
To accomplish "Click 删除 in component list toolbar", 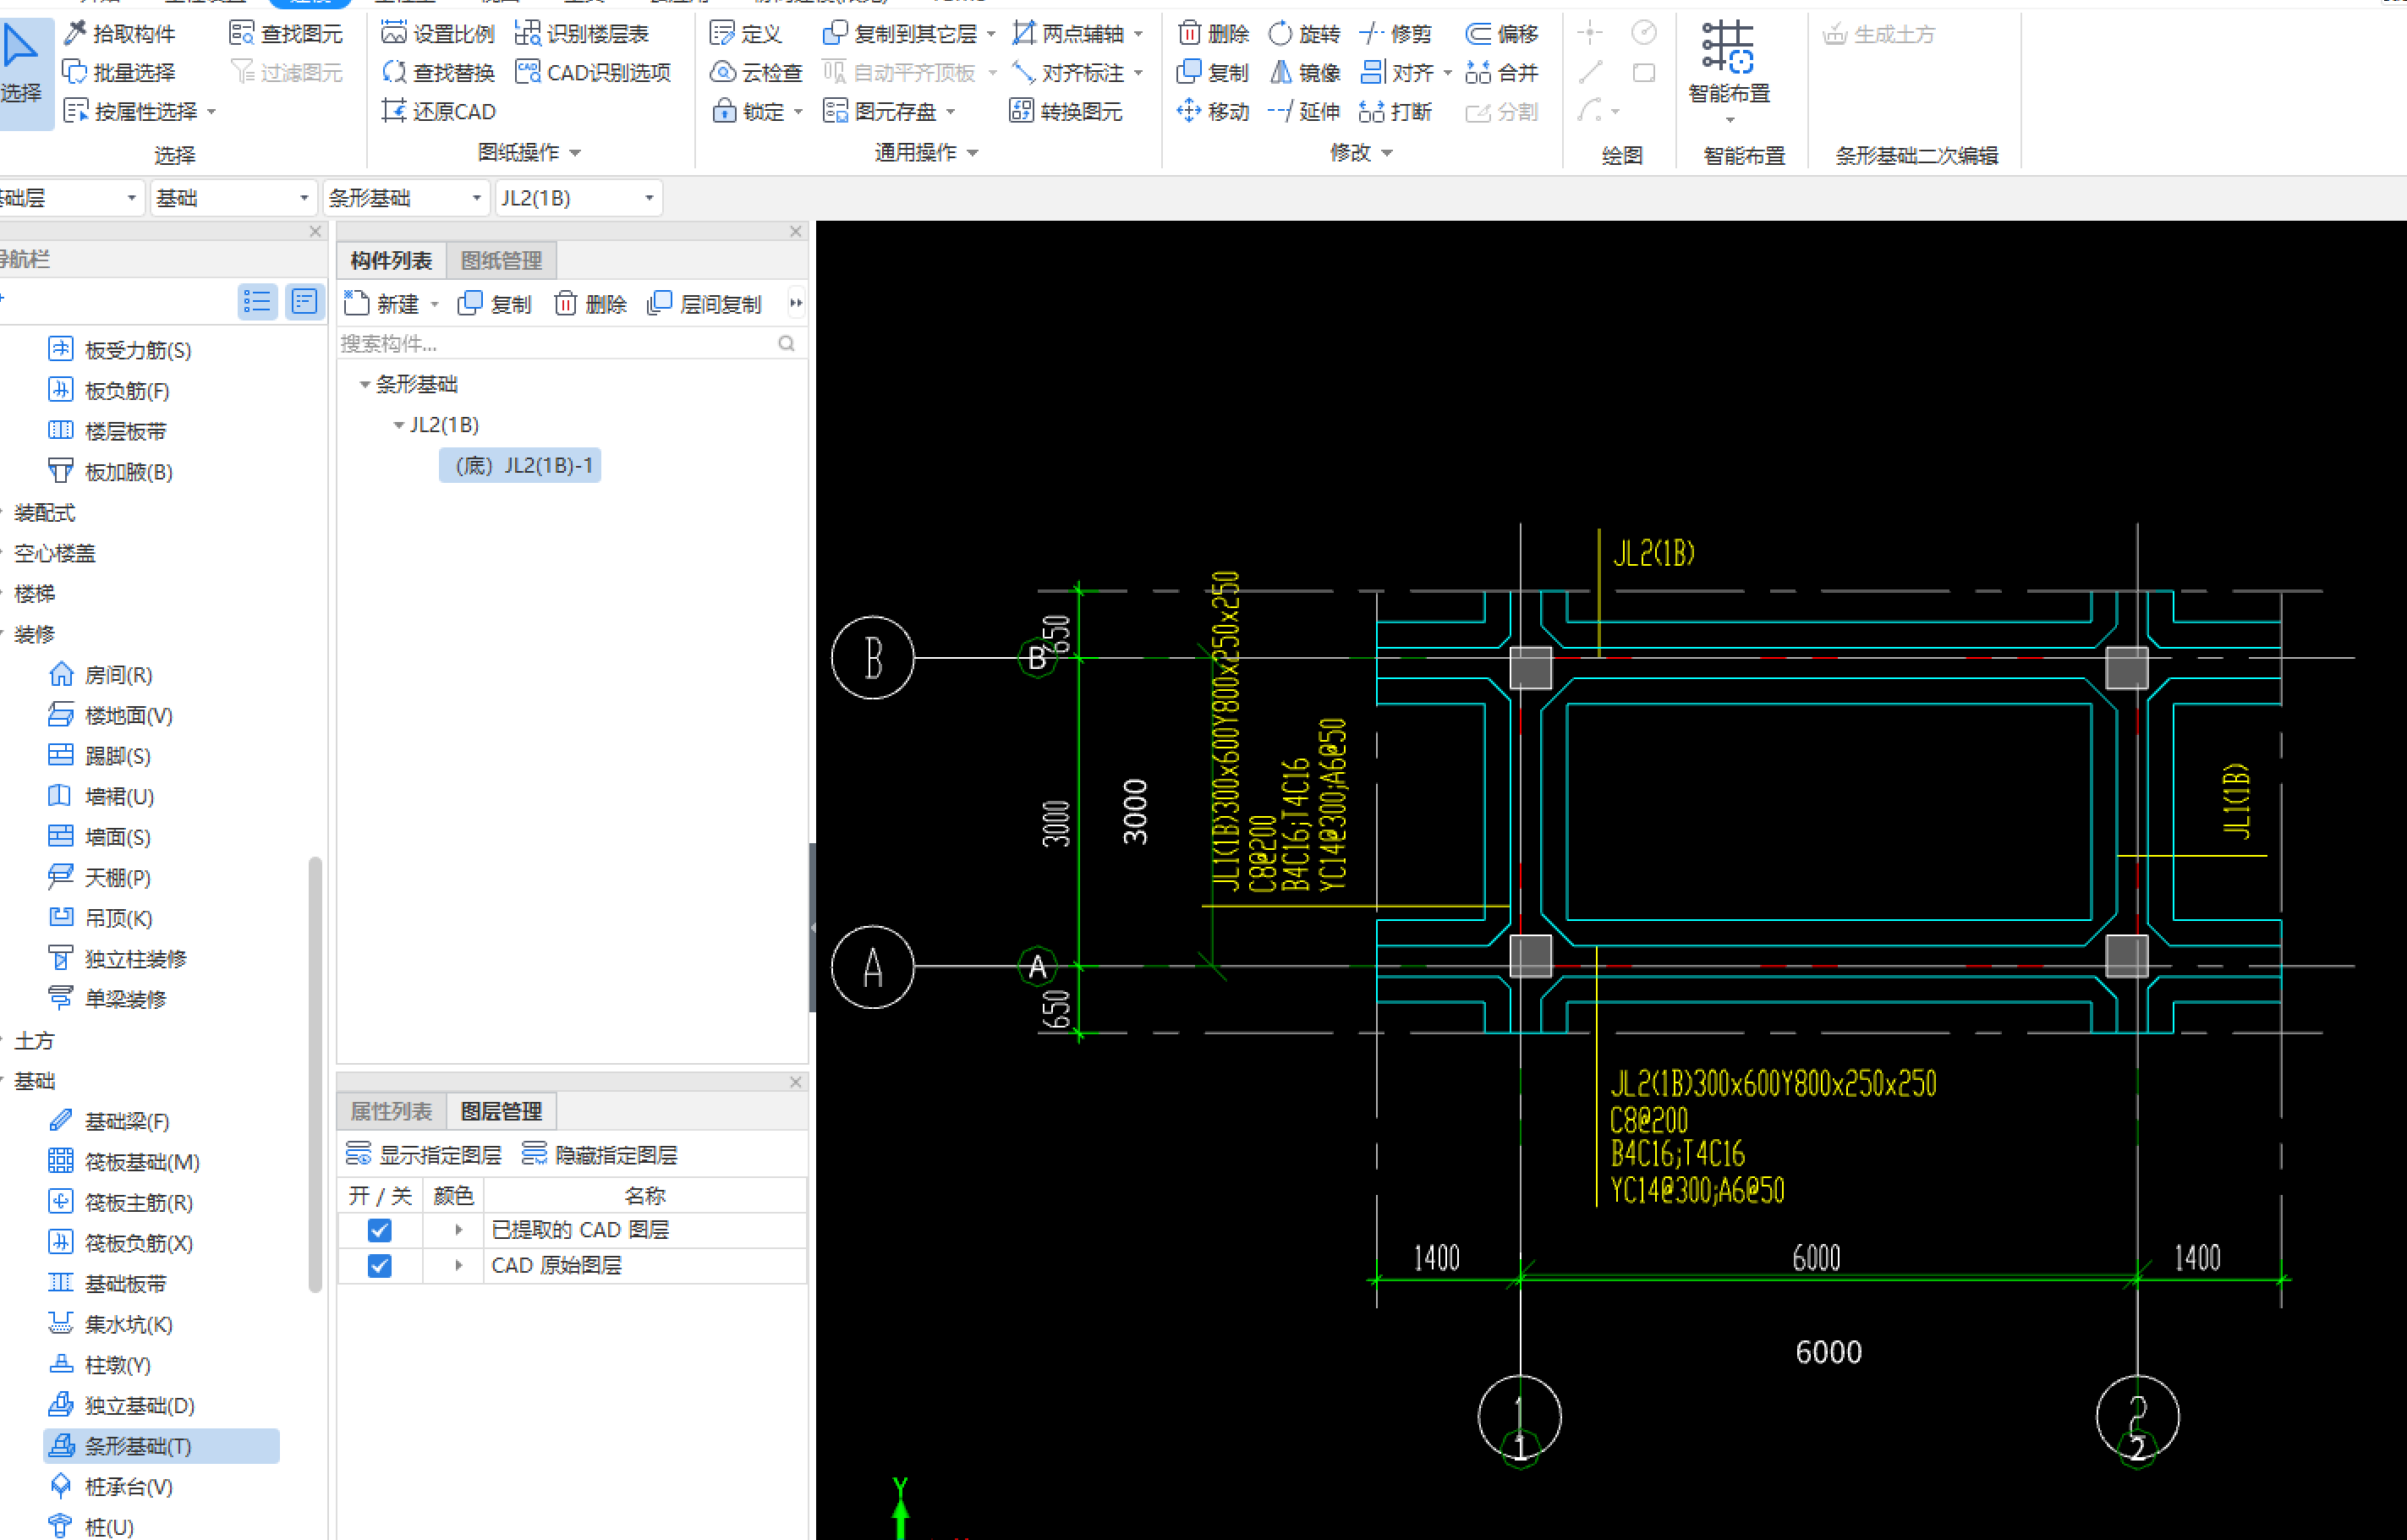I will [x=590, y=303].
